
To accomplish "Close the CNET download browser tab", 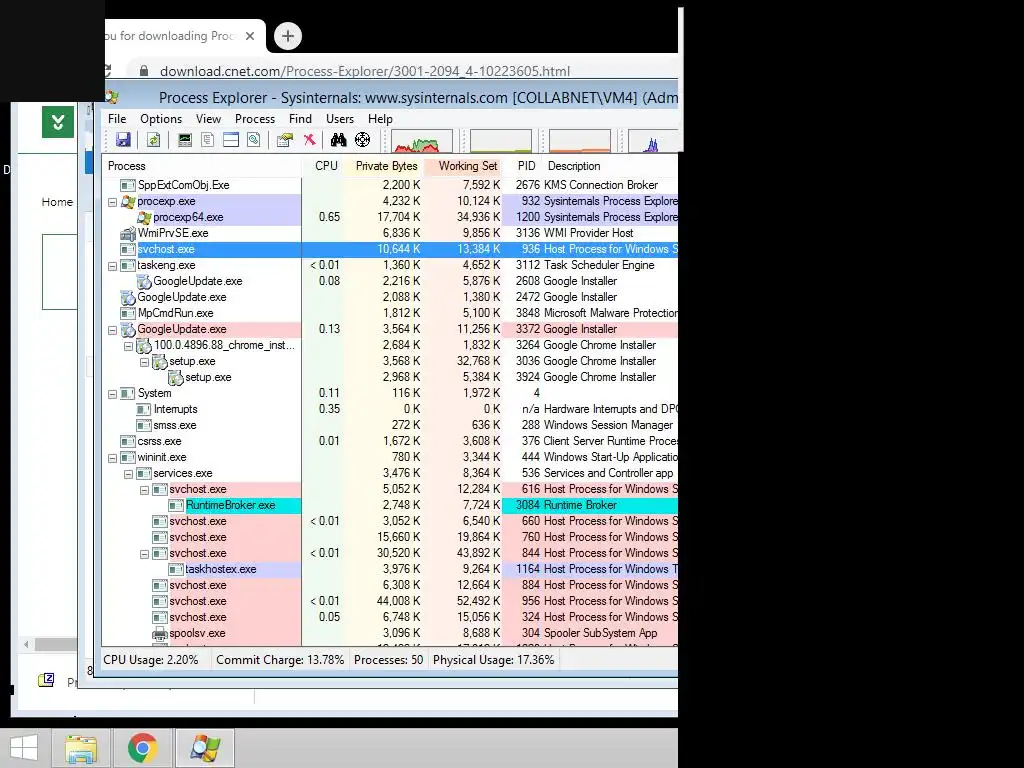I will [x=249, y=36].
